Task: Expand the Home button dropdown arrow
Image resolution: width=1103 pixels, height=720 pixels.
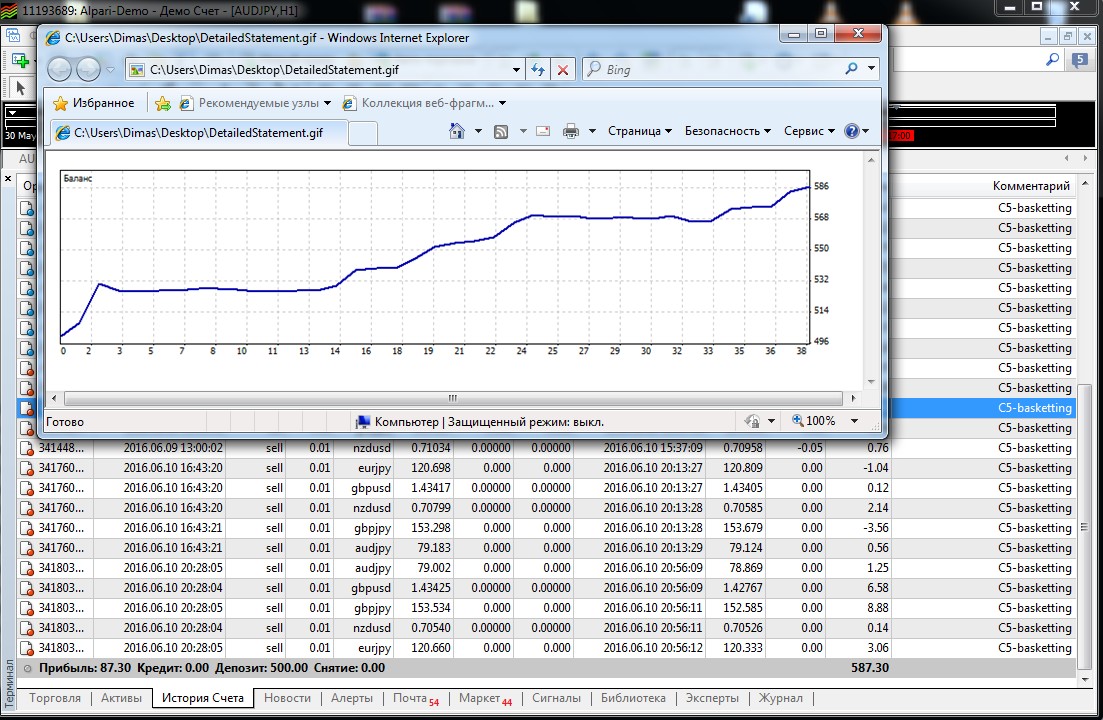Action: coord(478,131)
